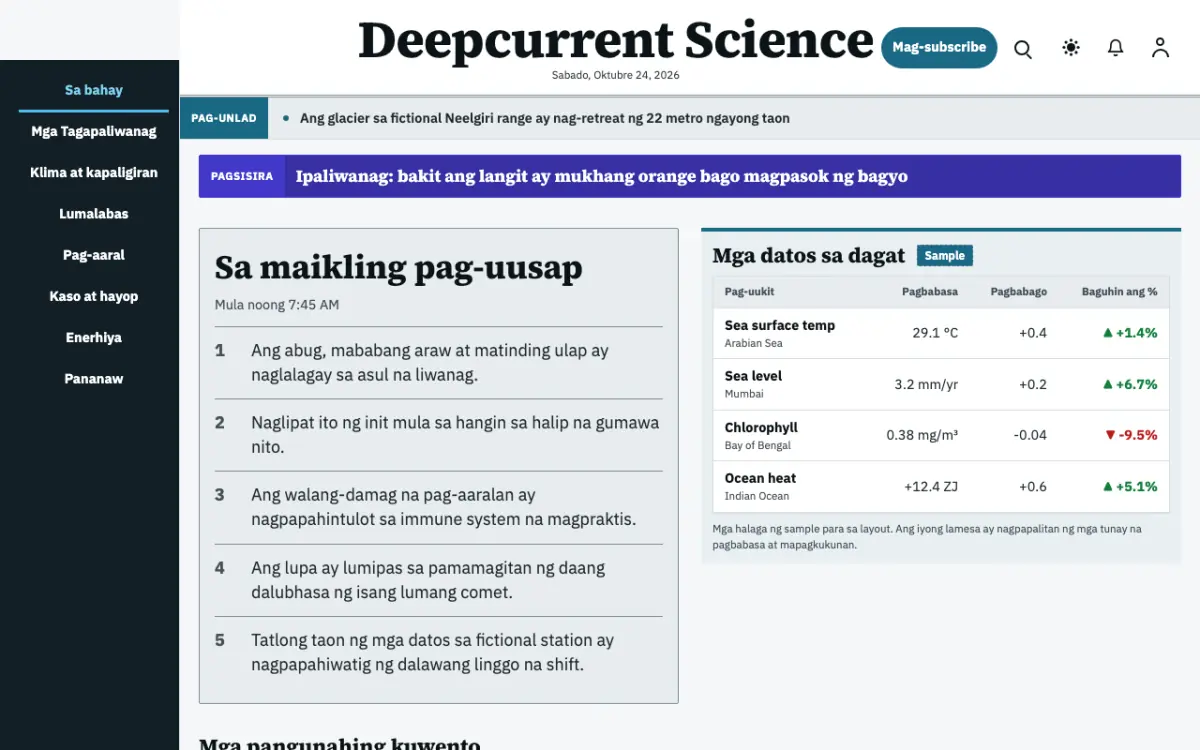
Task: Click the 0.38 mg/m³ reading value
Action: click(x=922, y=435)
